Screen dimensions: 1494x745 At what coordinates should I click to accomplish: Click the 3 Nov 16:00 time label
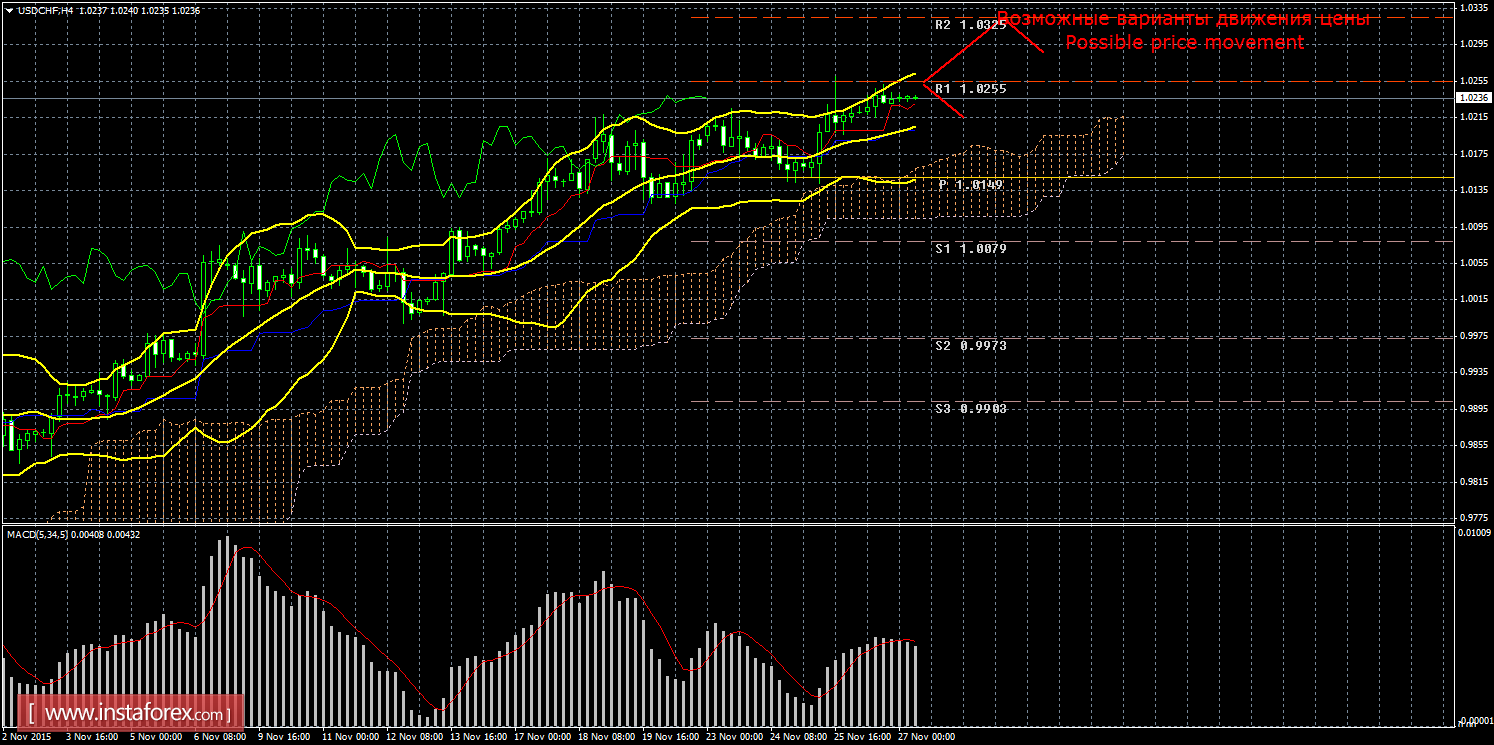[90, 737]
